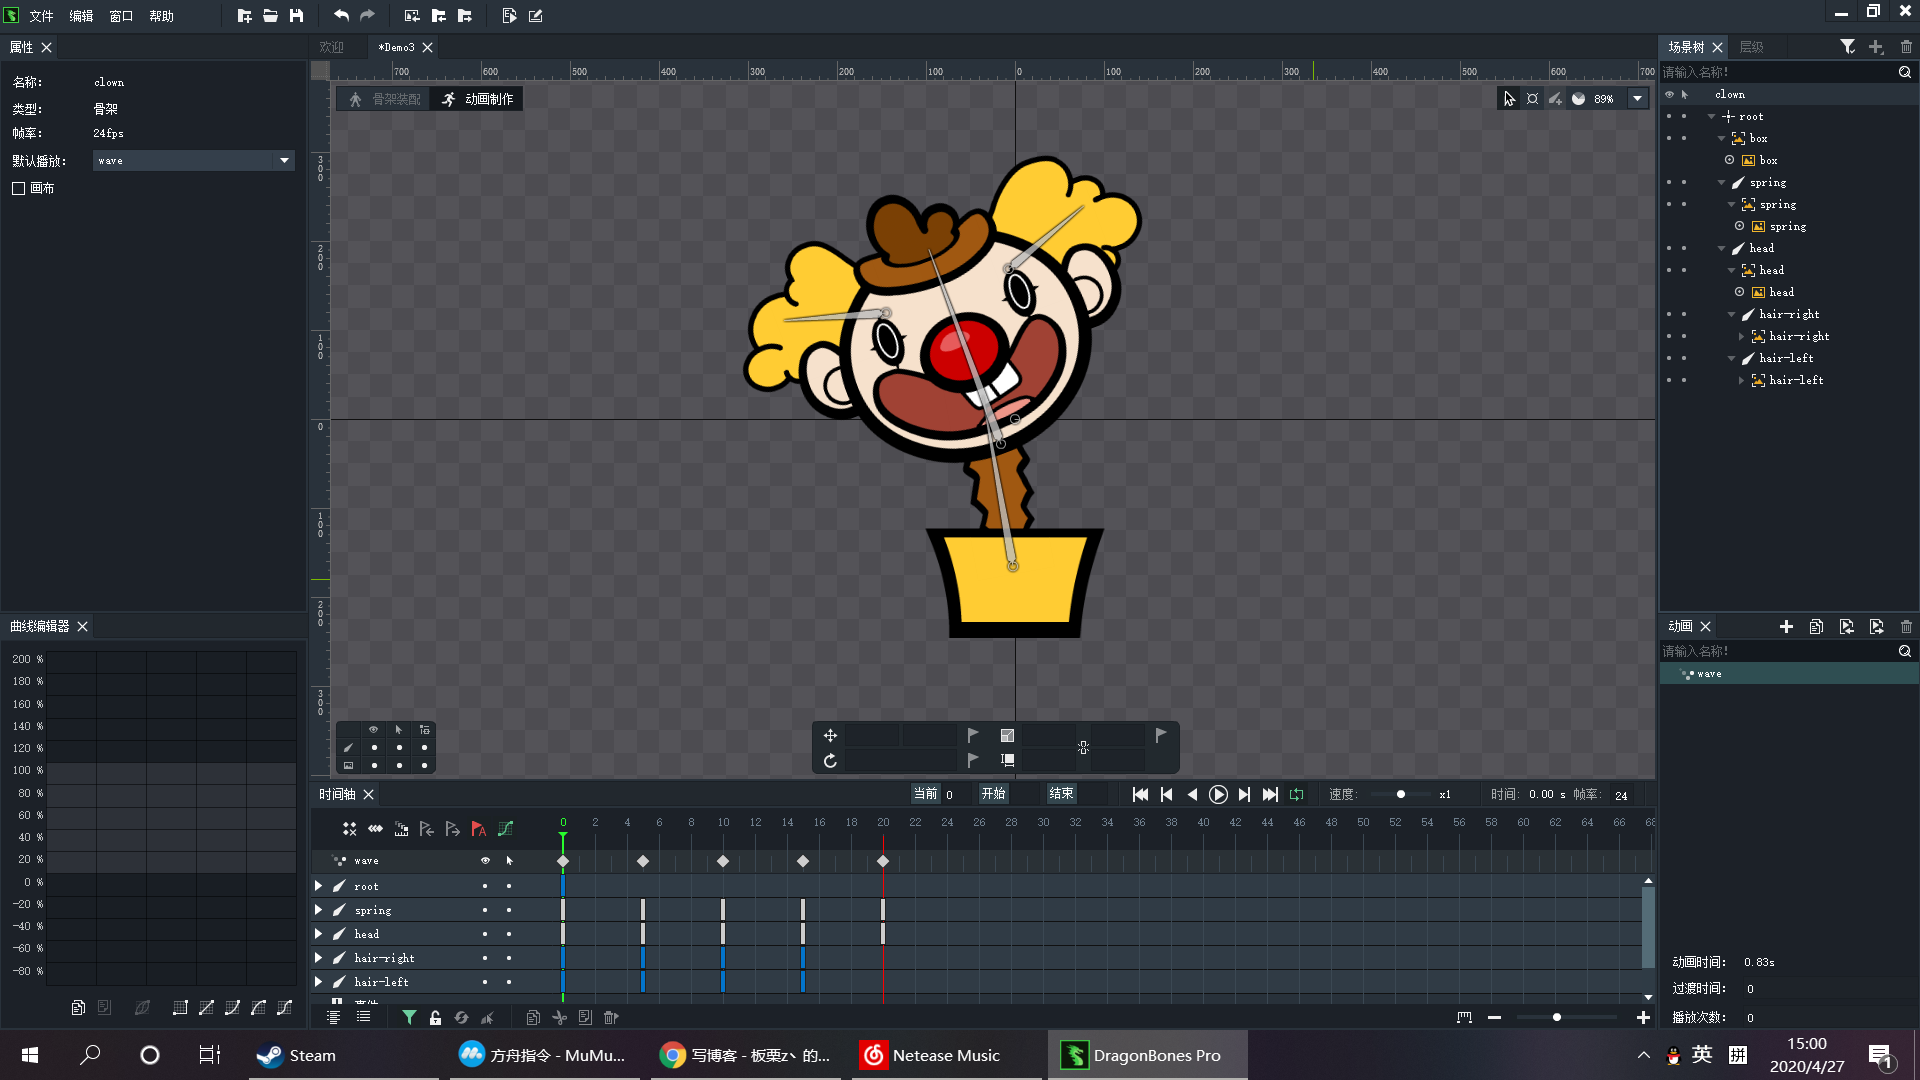Image resolution: width=1920 pixels, height=1080 pixels.
Task: Adjust the playback speed slider handle
Action: pyautogui.click(x=1401, y=794)
